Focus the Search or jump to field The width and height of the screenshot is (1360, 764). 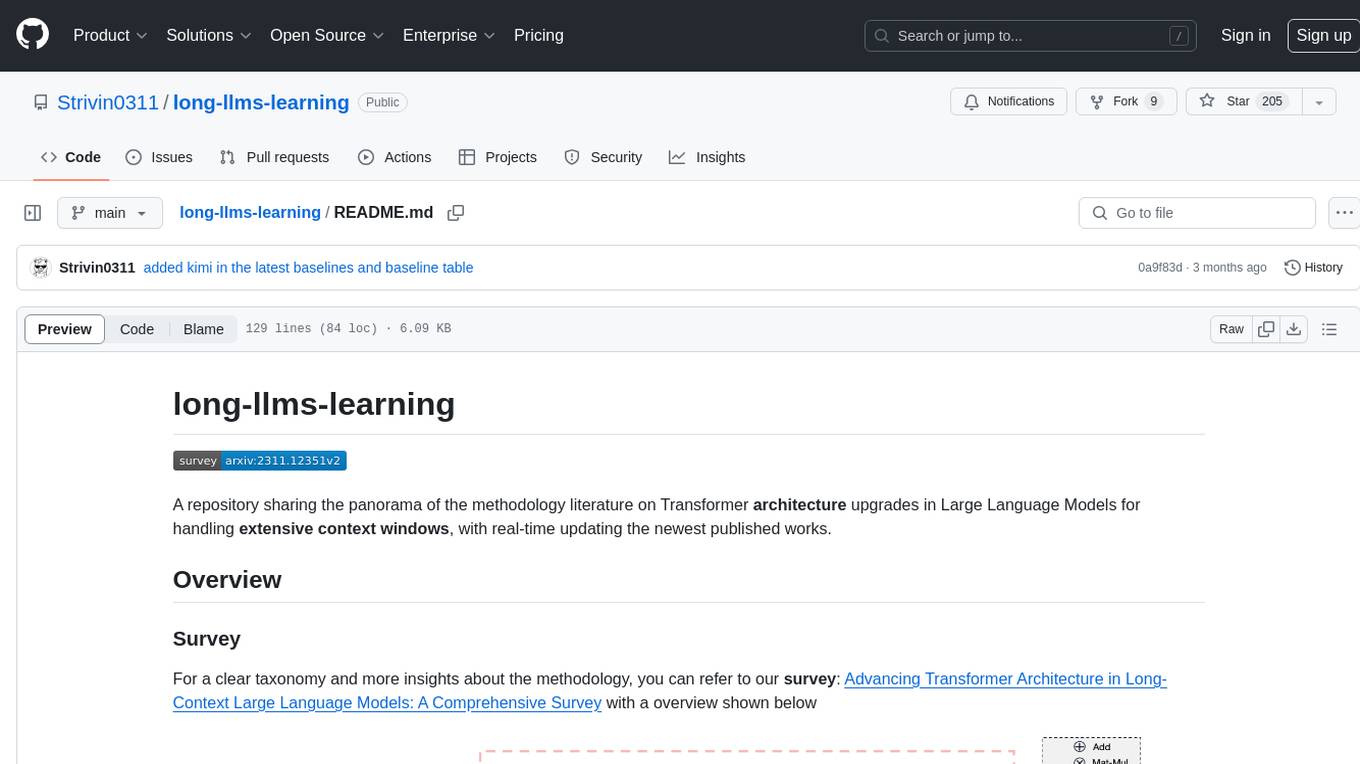click(x=1031, y=36)
